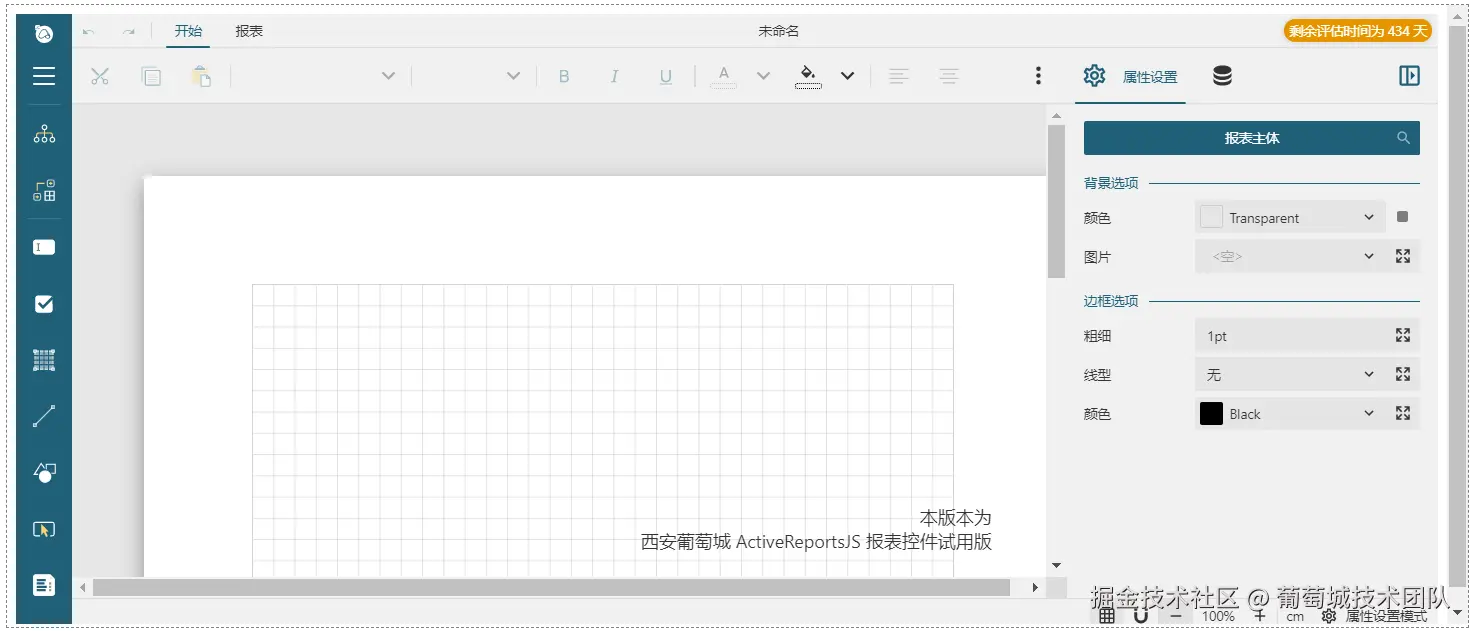Click the ActiveReportsJS logo icon
The image size is (1470, 631).
44,34
